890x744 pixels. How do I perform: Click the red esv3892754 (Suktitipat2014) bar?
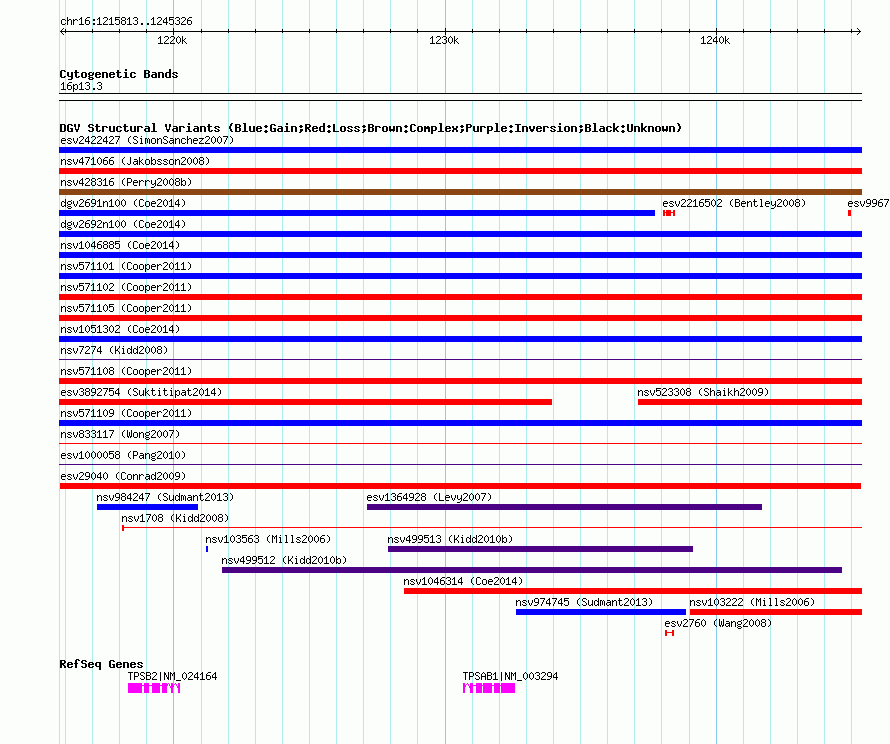click(305, 402)
